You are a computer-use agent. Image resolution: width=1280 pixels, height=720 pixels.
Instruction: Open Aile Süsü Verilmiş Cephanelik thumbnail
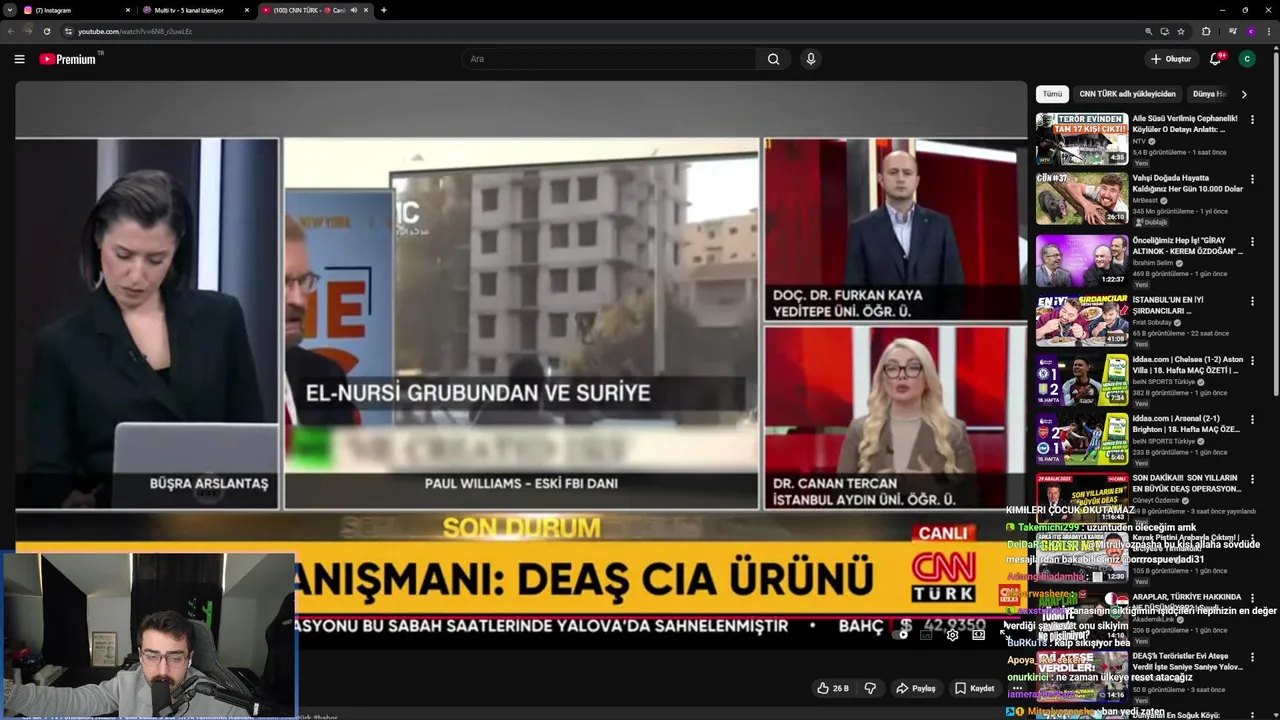coord(1082,139)
